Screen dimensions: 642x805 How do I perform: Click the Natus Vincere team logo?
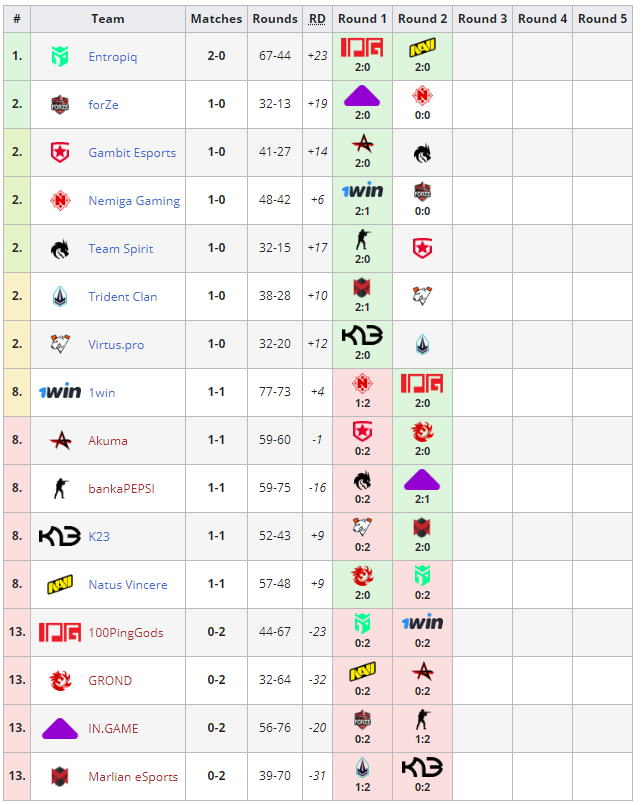[x=60, y=585]
